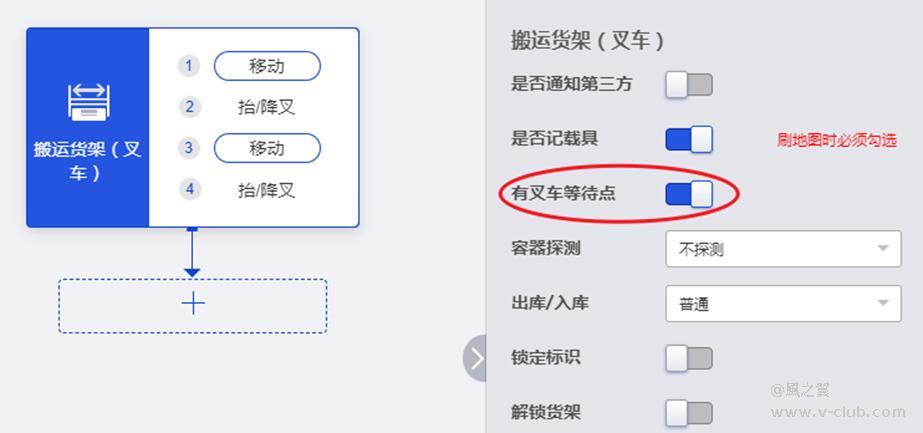Enable the 解锁货架 switch

tap(689, 413)
